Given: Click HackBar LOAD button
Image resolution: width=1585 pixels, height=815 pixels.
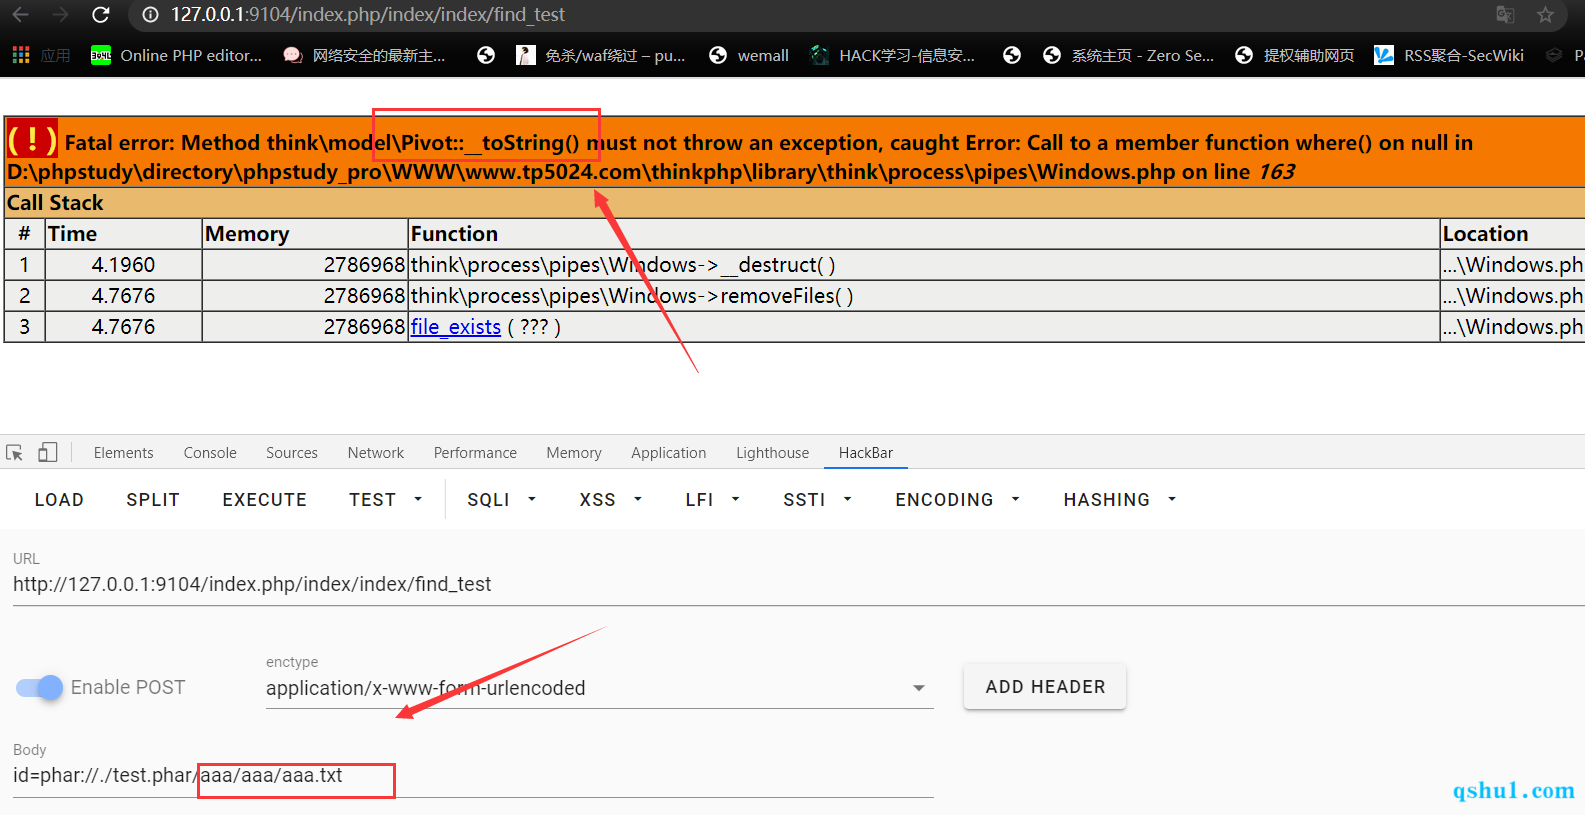Looking at the screenshot, I should tap(59, 499).
